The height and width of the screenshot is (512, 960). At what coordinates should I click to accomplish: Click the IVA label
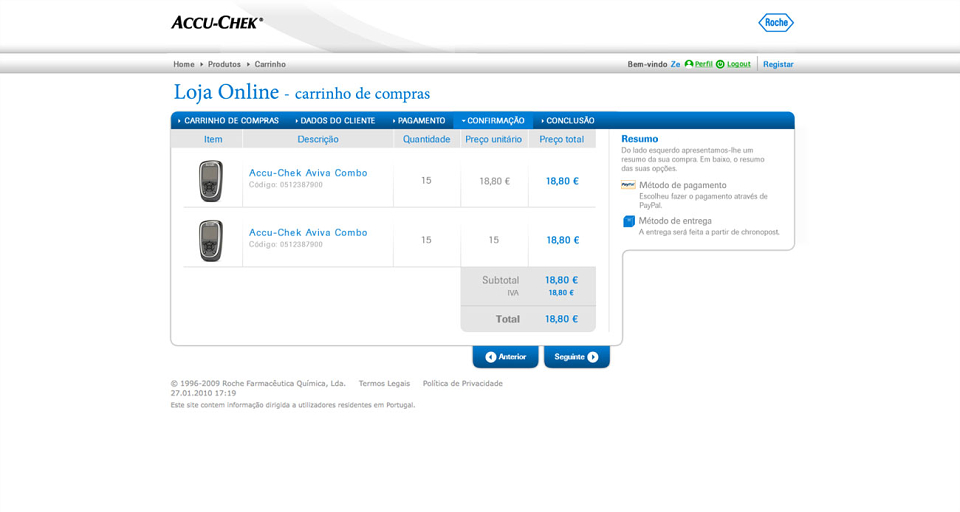pos(513,293)
